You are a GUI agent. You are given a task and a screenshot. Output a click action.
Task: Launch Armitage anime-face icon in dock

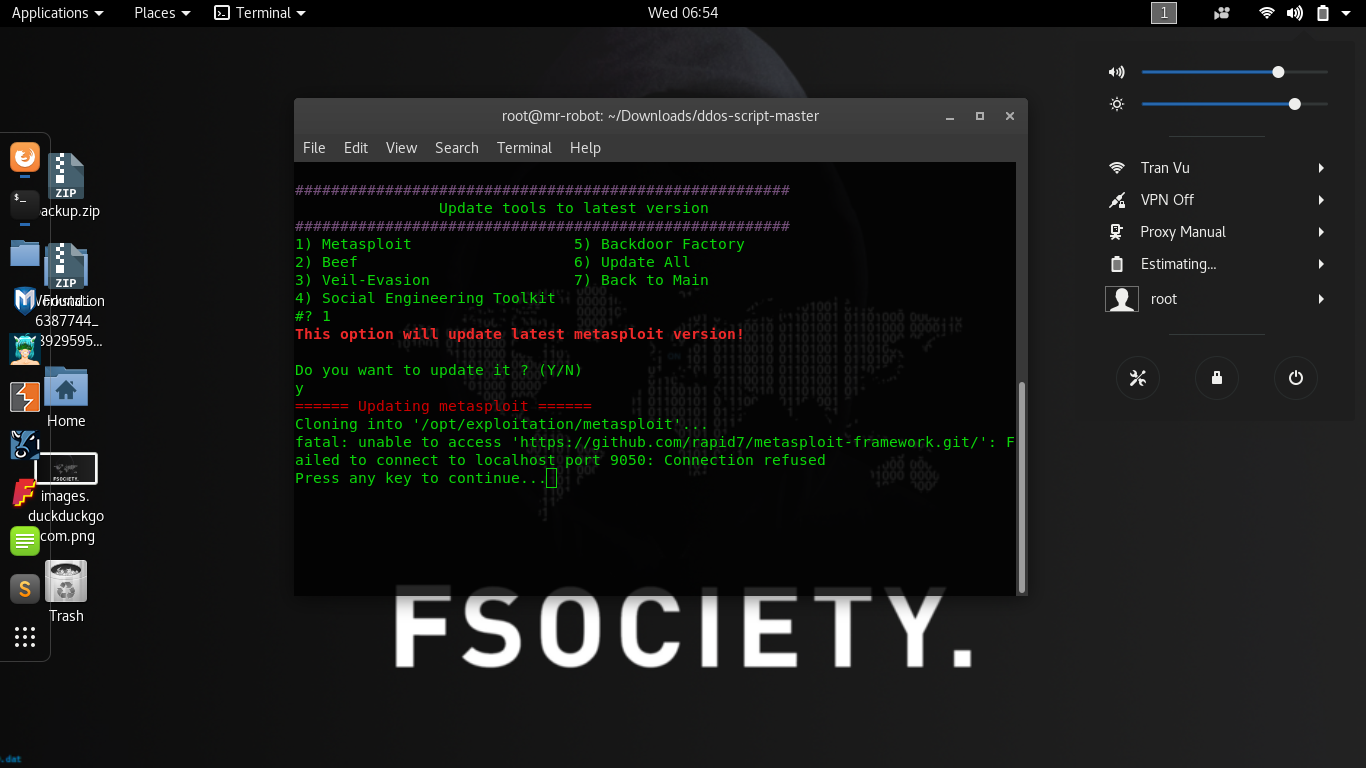click(x=25, y=348)
